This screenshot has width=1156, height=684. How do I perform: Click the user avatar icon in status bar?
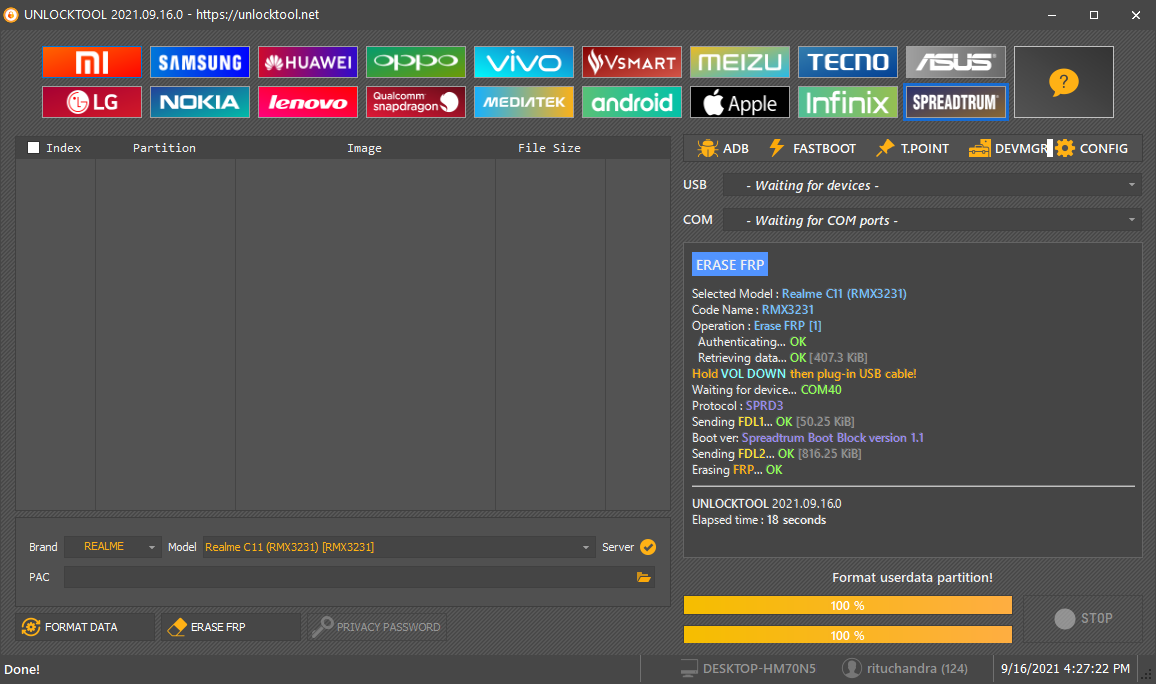tap(852, 669)
